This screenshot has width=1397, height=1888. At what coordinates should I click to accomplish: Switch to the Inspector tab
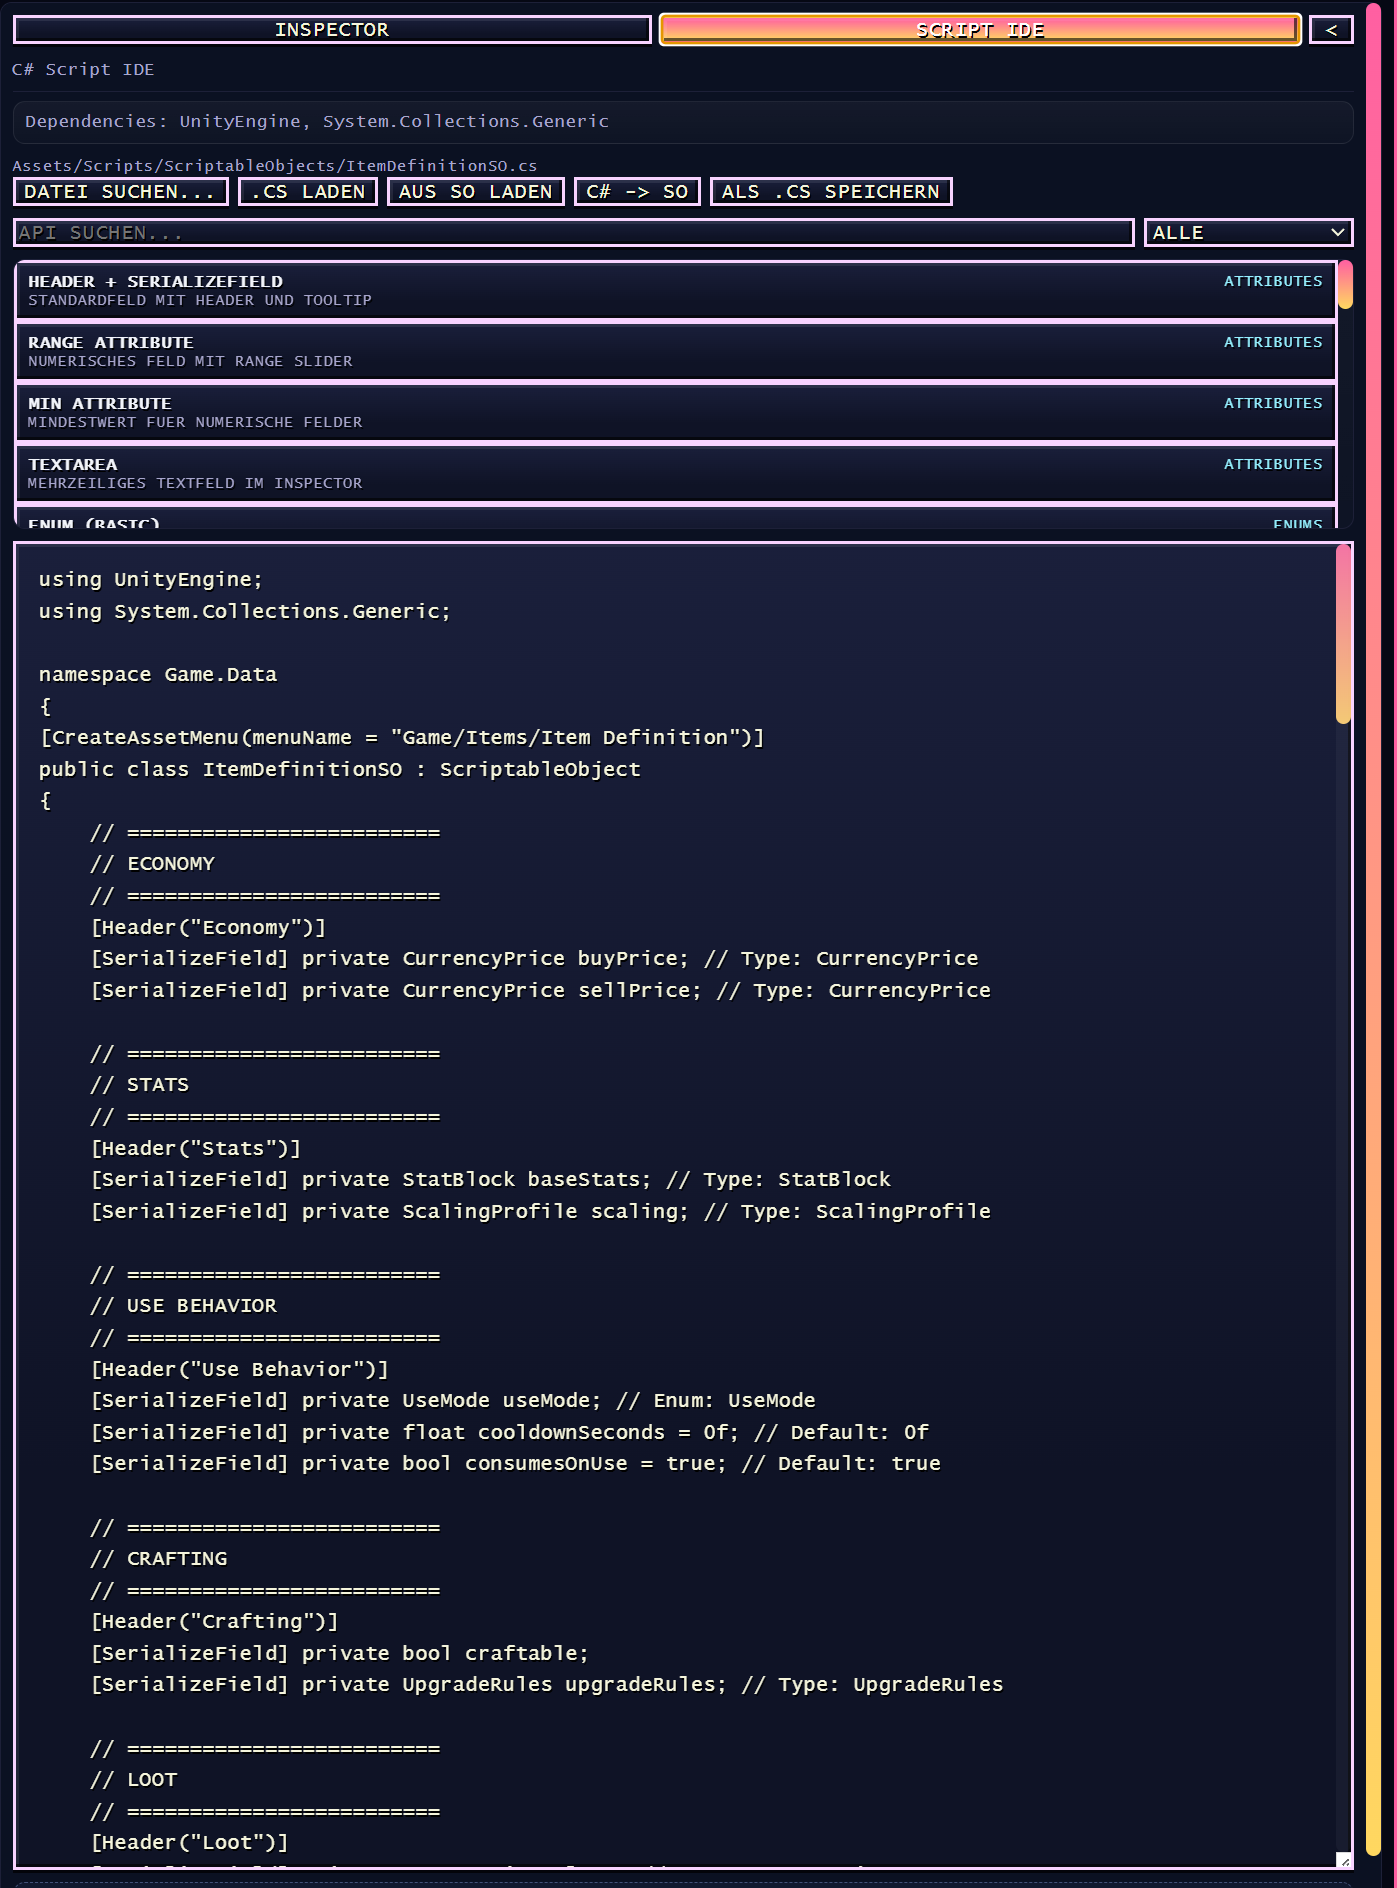pos(332,30)
